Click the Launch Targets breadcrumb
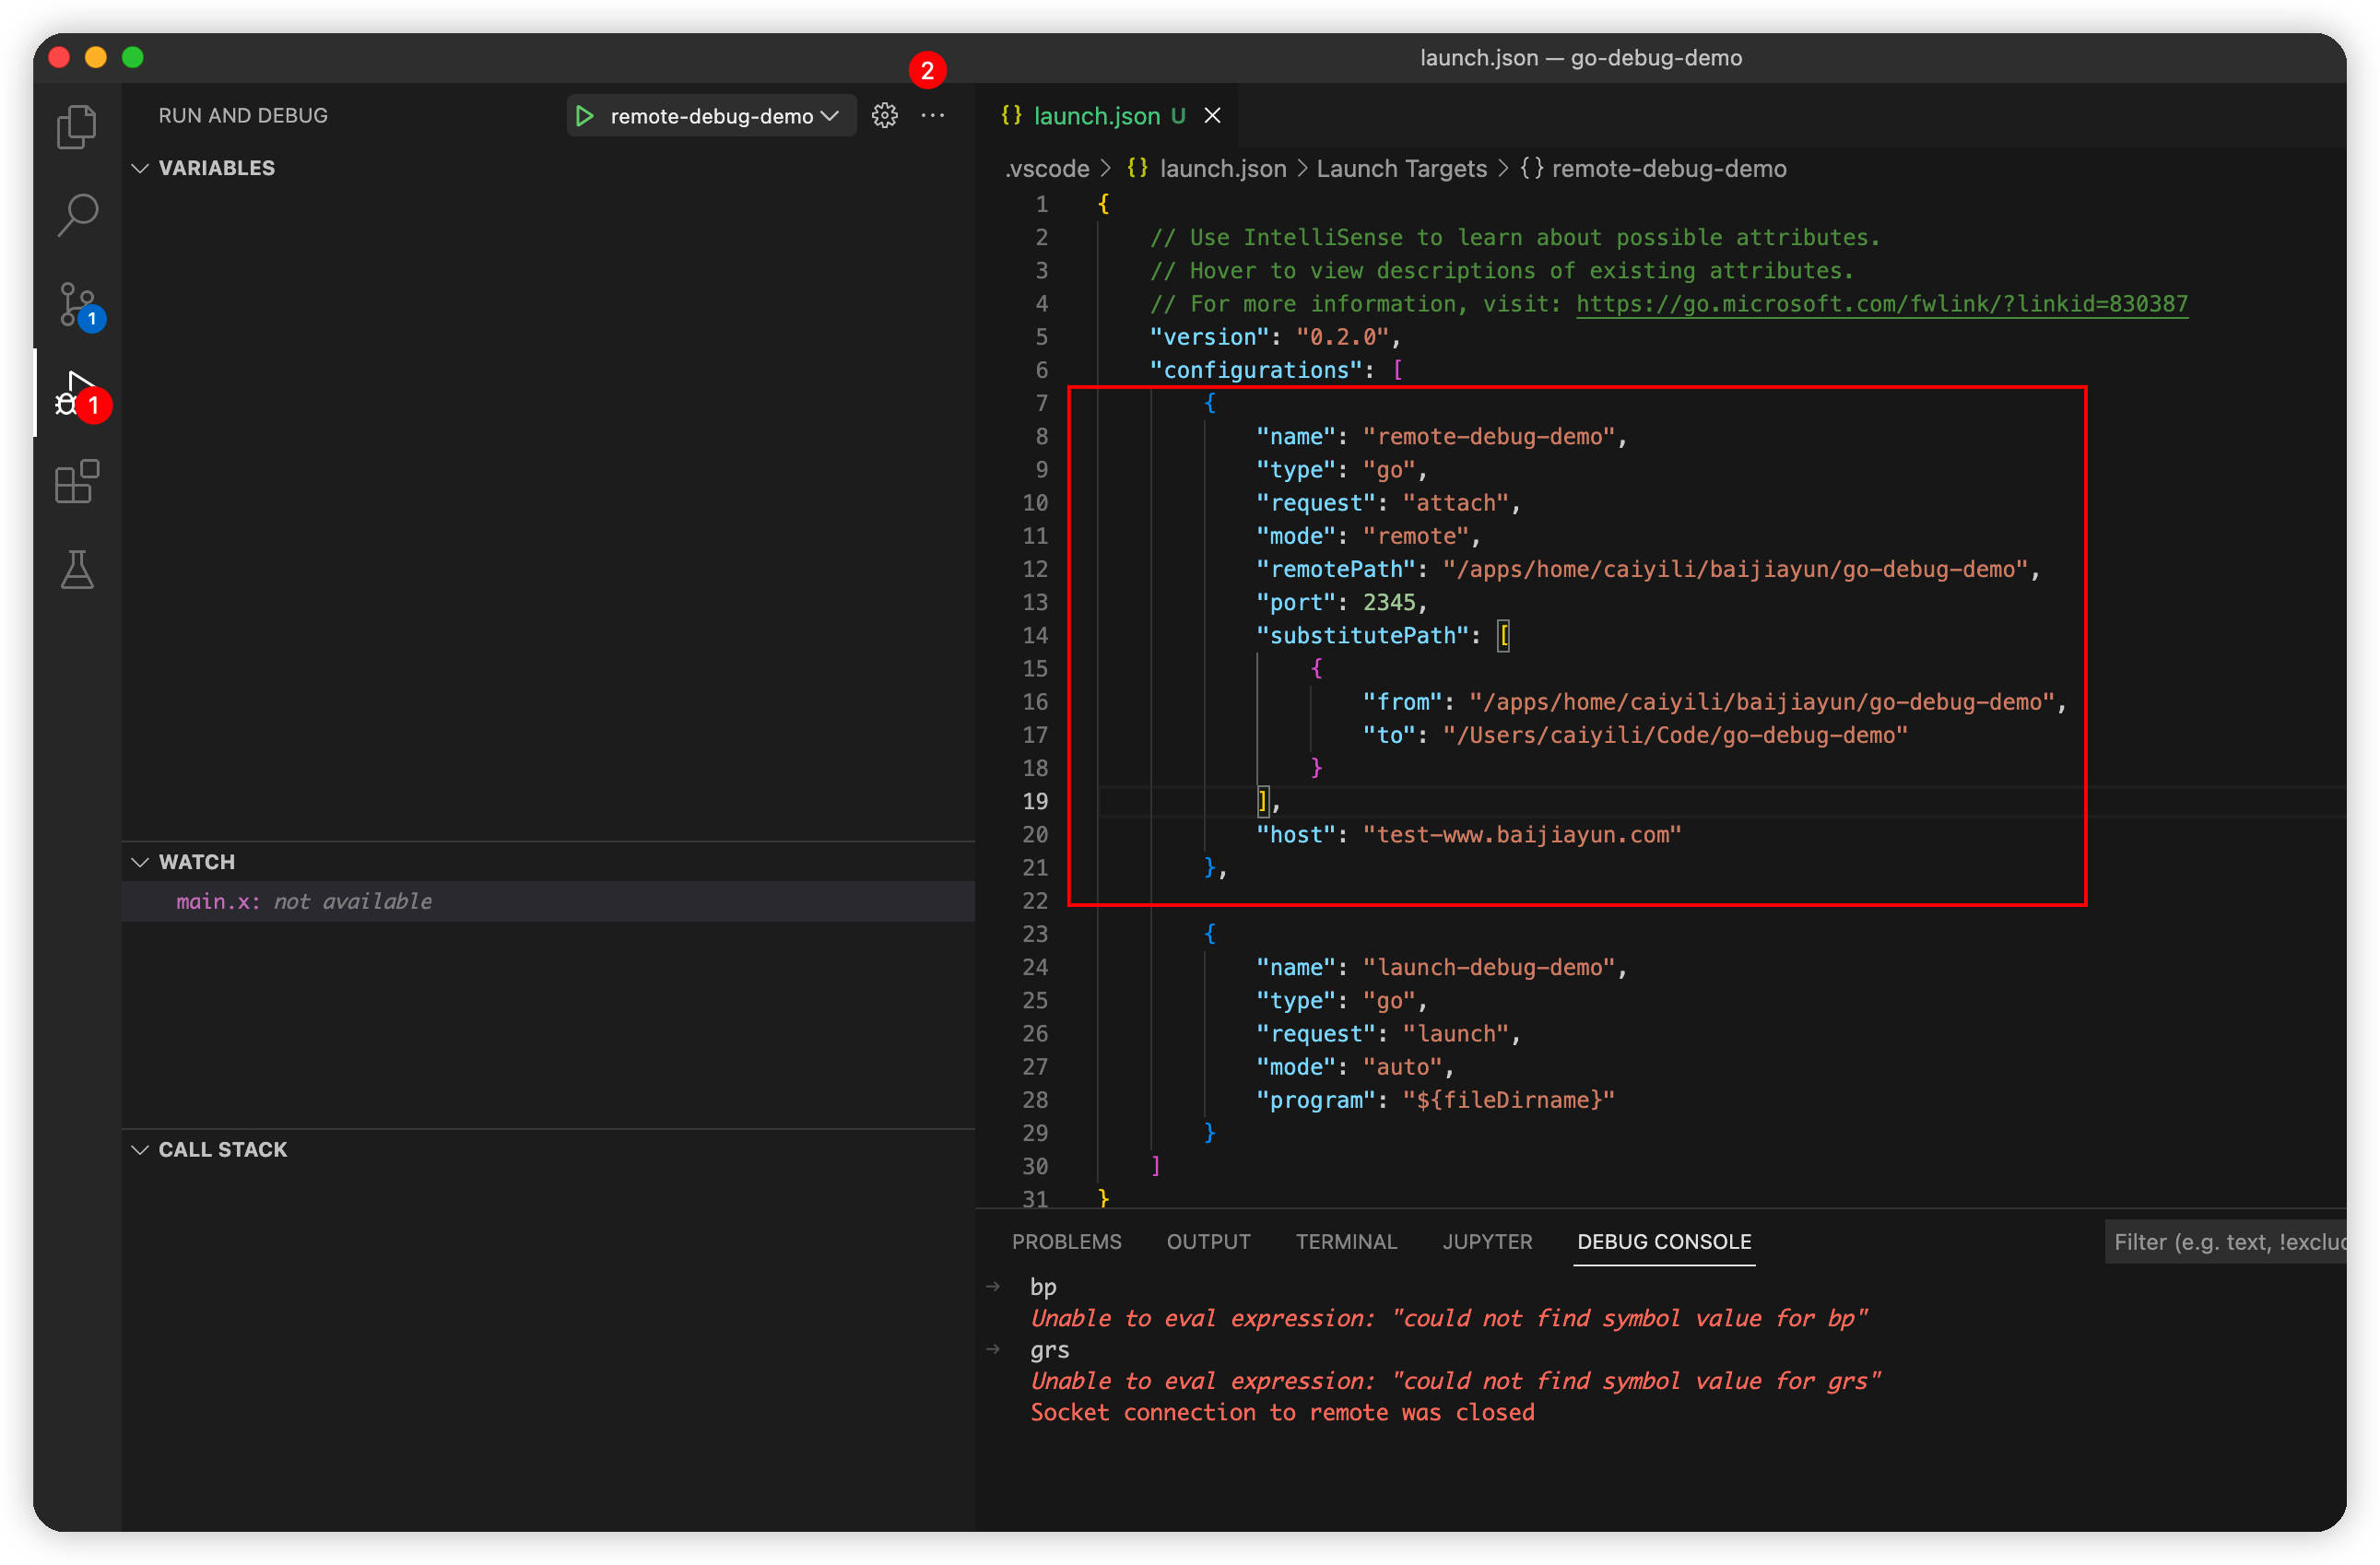Screen dimensions: 2380x1565 click(1401, 169)
